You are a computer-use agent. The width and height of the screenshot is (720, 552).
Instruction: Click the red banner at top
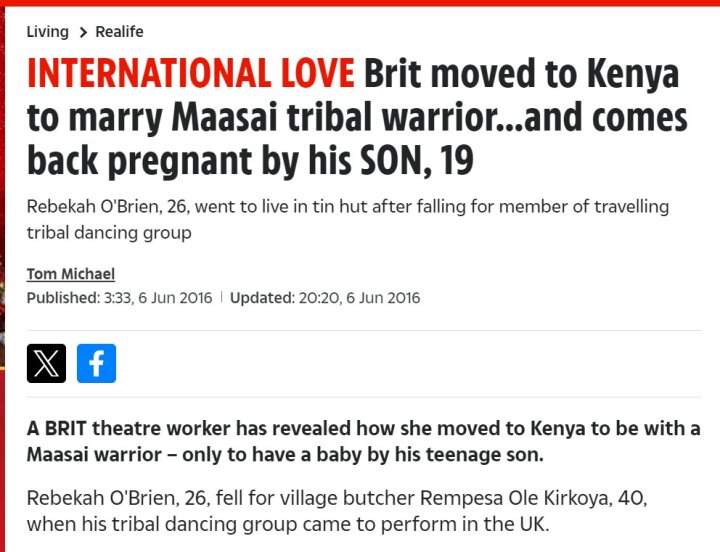pos(360,3)
